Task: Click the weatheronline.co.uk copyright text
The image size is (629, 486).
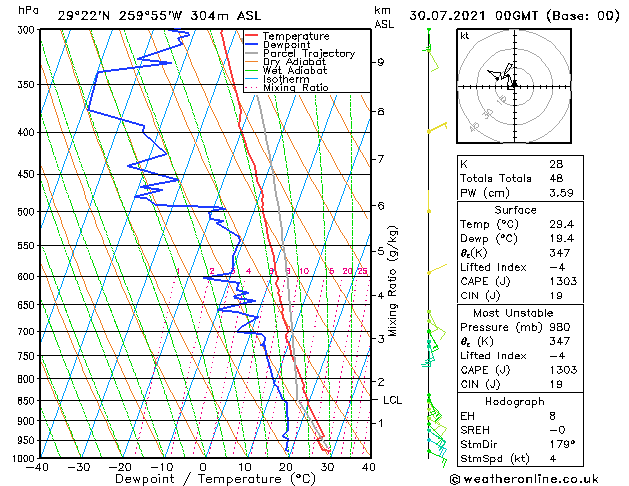Action: coord(524,479)
